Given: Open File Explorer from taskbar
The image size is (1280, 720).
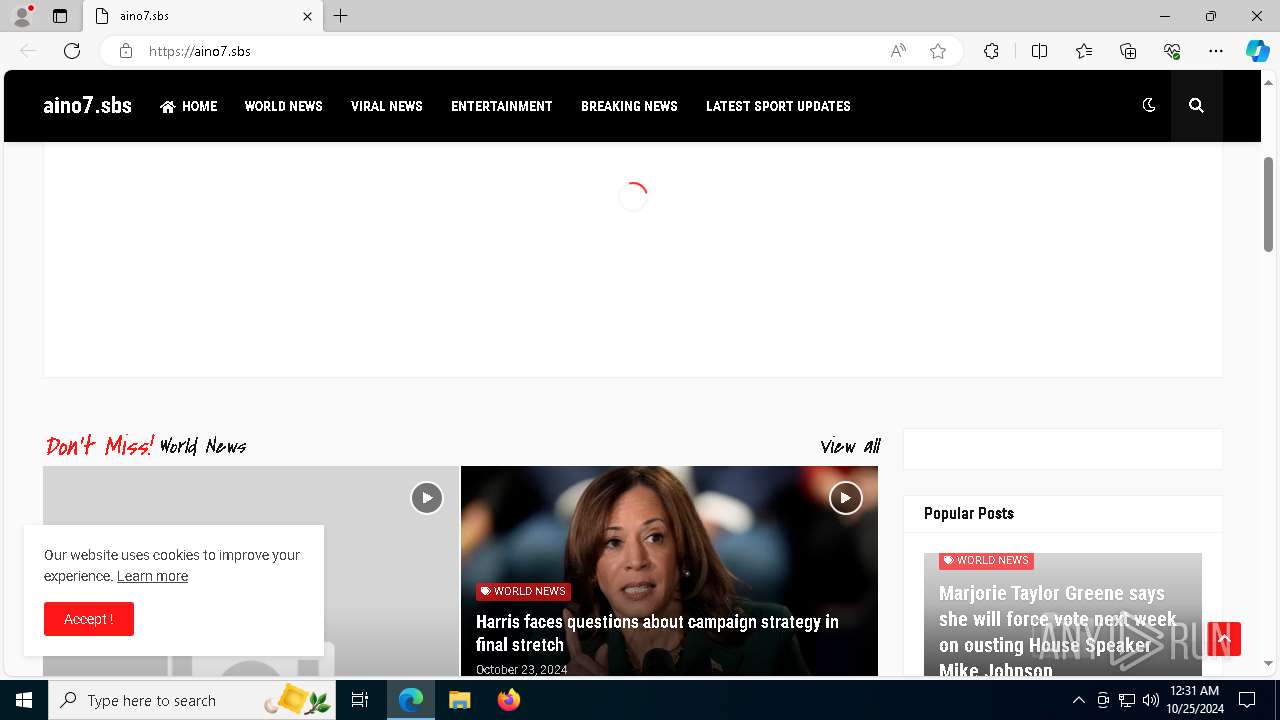Looking at the screenshot, I should (459, 700).
